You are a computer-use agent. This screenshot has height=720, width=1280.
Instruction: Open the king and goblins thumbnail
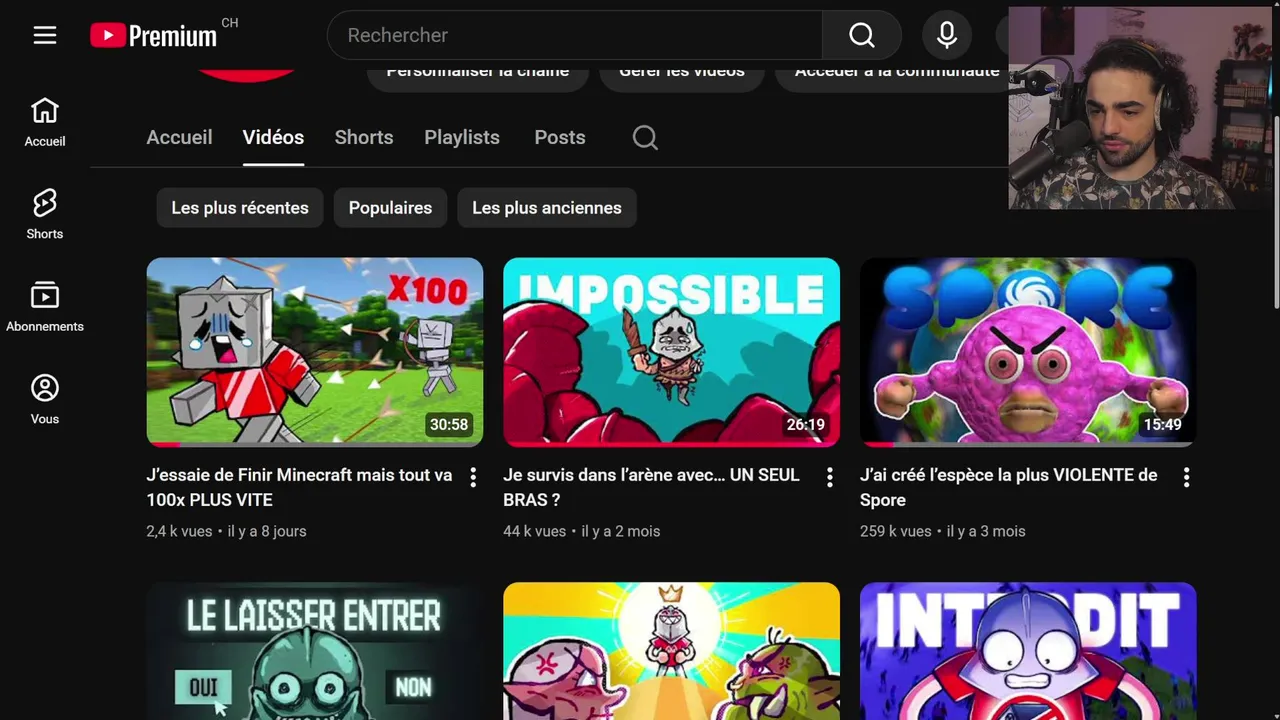pyautogui.click(x=672, y=651)
